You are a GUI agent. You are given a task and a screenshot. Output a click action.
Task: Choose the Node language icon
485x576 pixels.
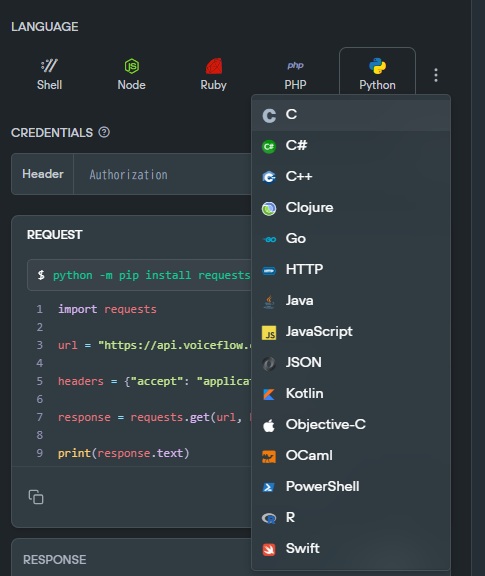pyautogui.click(x=132, y=66)
